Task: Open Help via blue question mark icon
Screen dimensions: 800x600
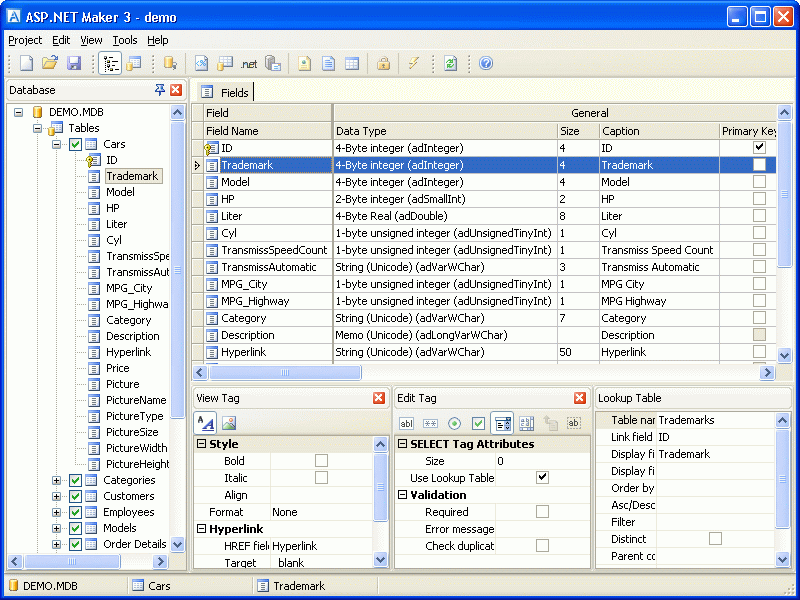Action: tap(486, 63)
